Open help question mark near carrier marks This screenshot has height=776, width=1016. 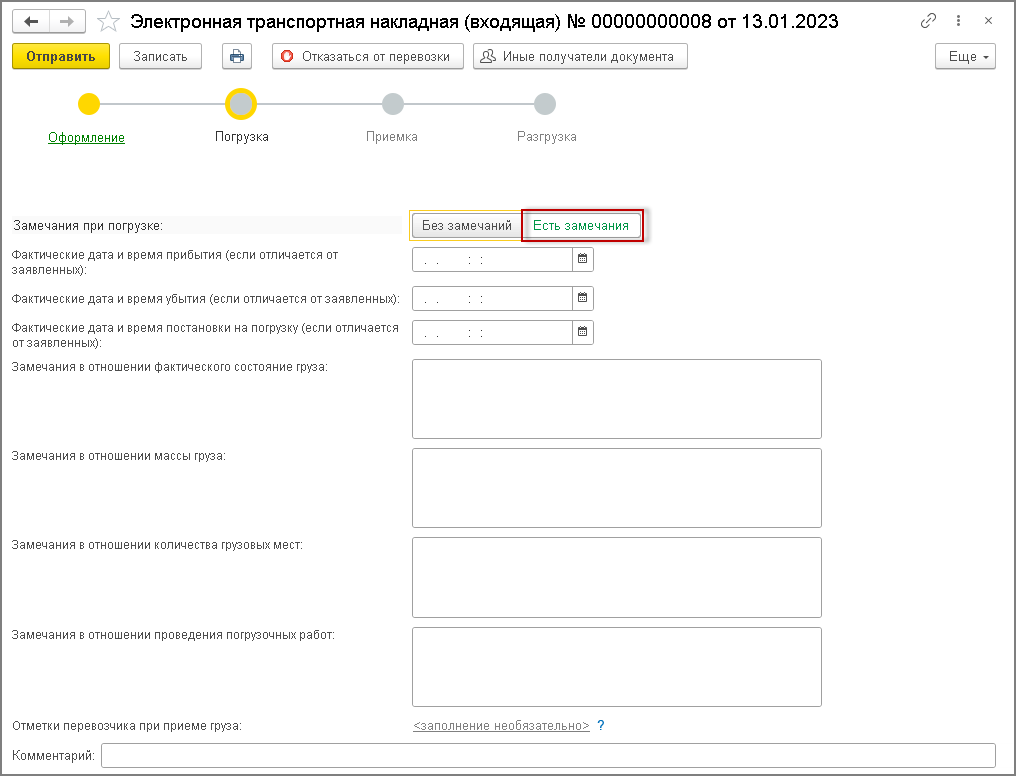point(601,725)
